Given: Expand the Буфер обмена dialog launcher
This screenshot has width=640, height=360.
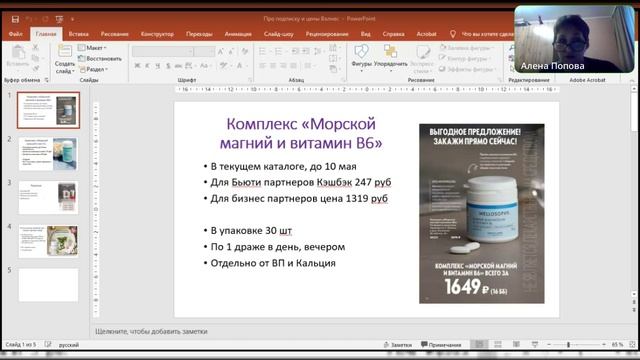Looking at the screenshot, I should [47, 80].
